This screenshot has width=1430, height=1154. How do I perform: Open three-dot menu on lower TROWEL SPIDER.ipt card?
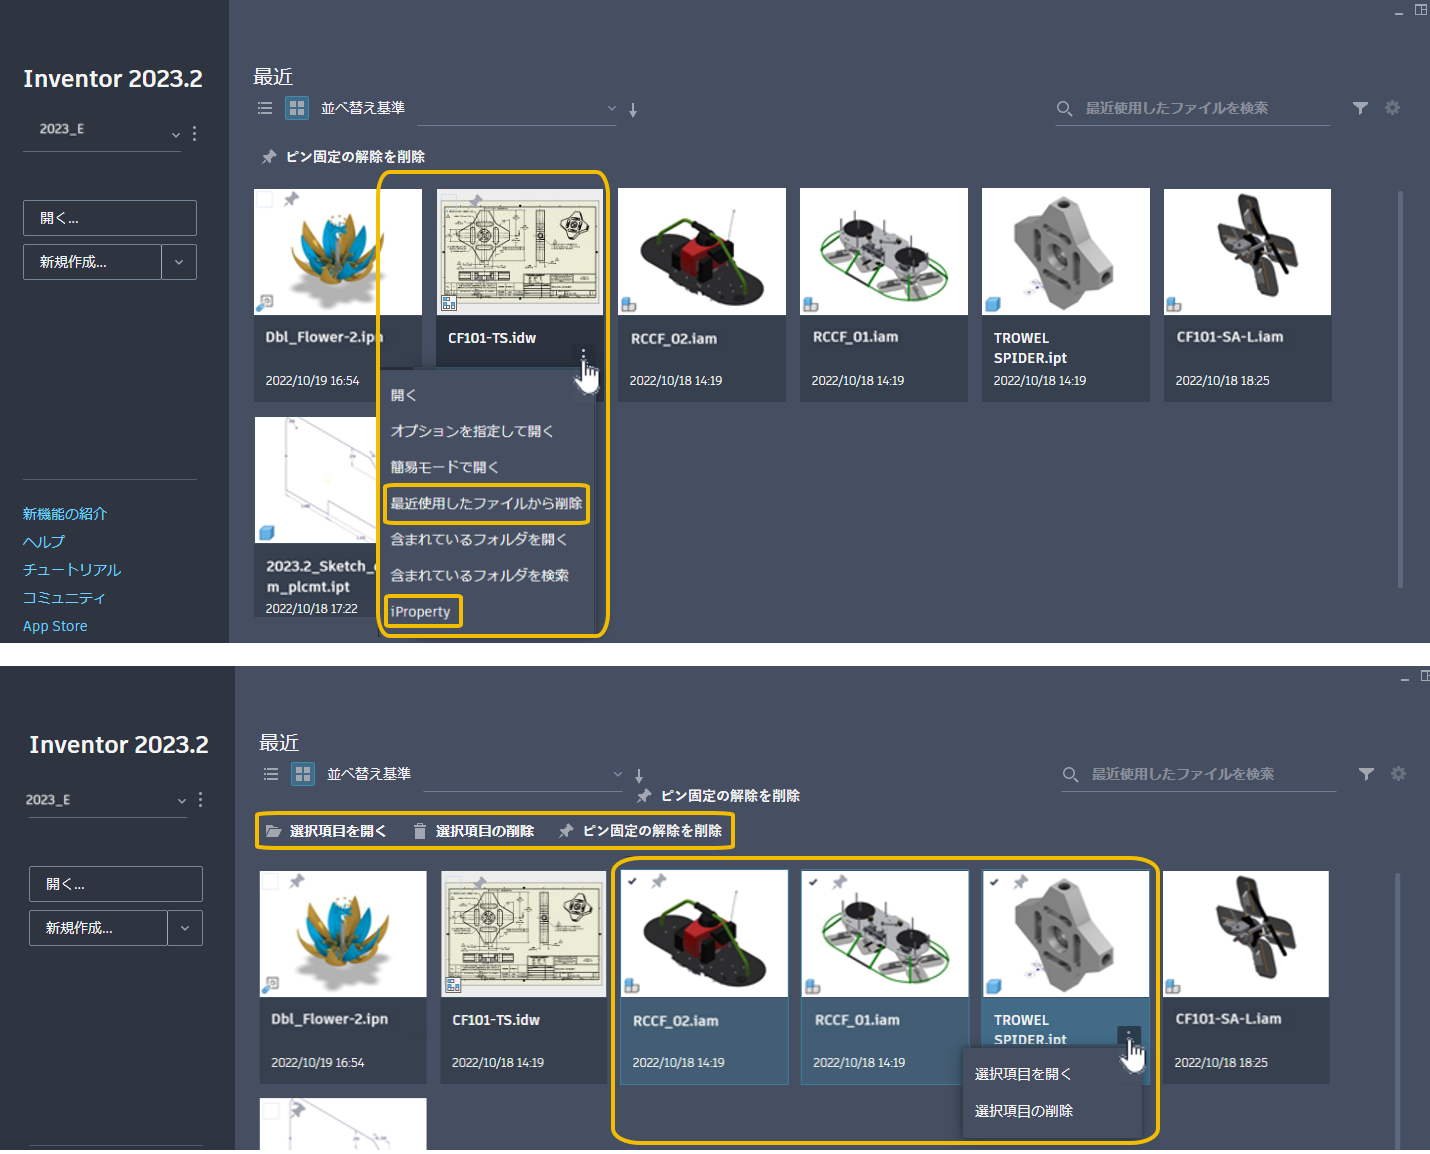coord(1128,1037)
